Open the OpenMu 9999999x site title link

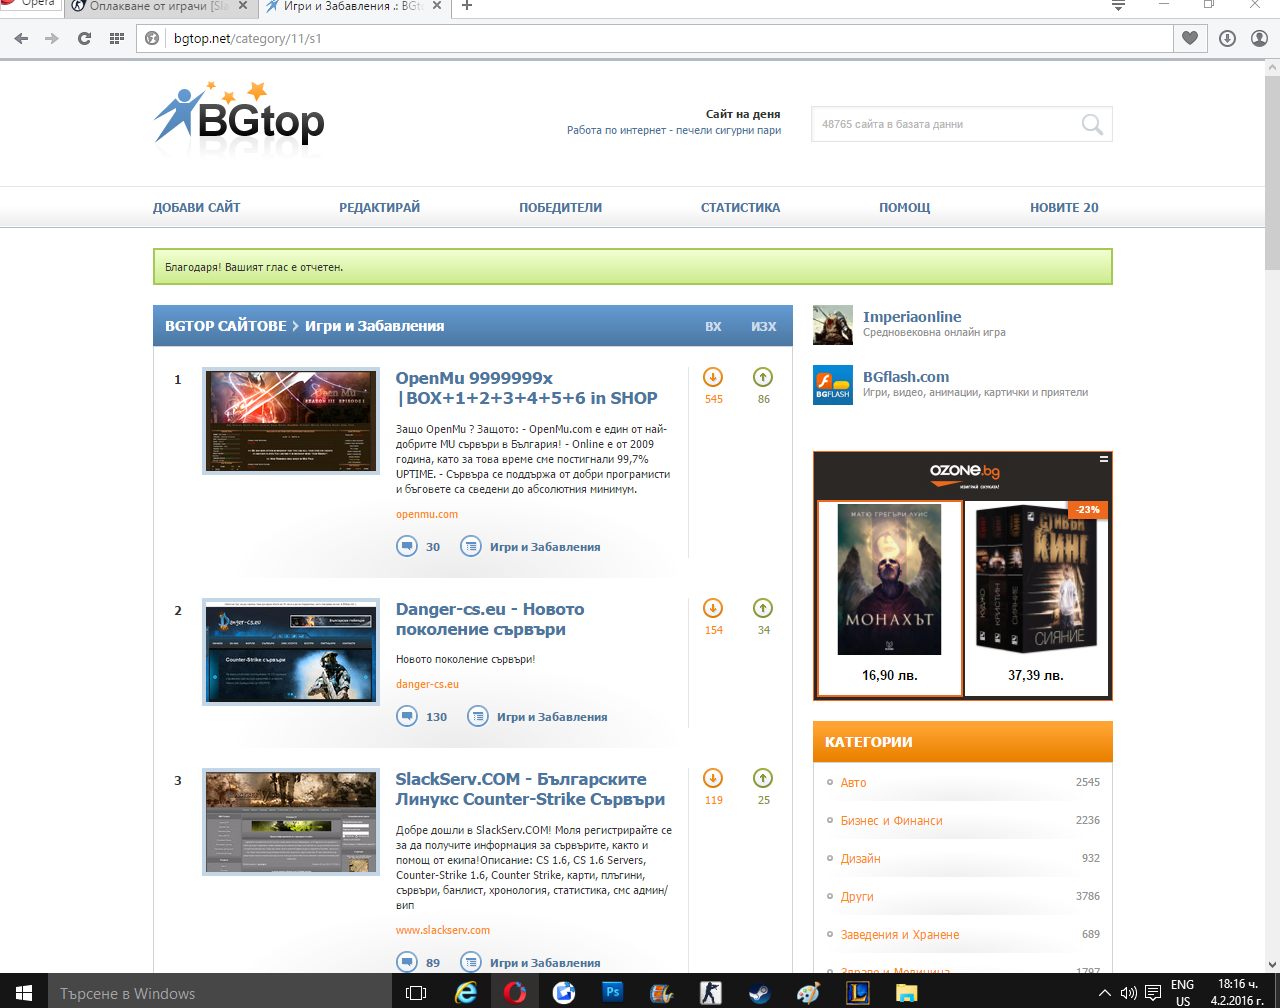[526, 388]
